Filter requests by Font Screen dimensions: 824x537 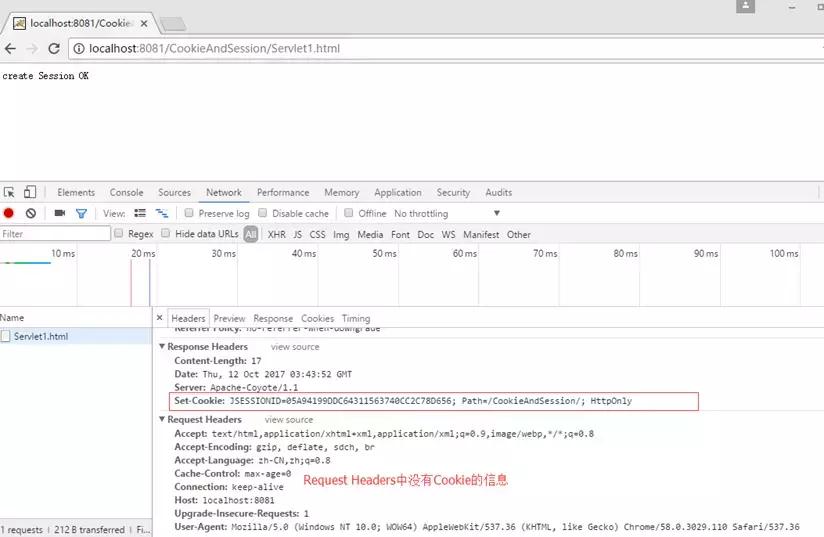pos(400,234)
